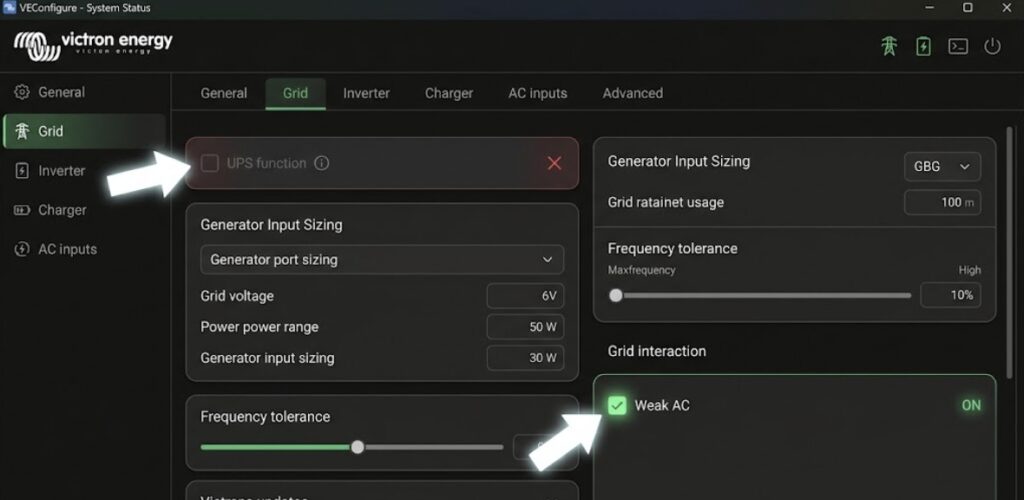Edit the Grid ratainet usage 100 field

click(x=942, y=202)
